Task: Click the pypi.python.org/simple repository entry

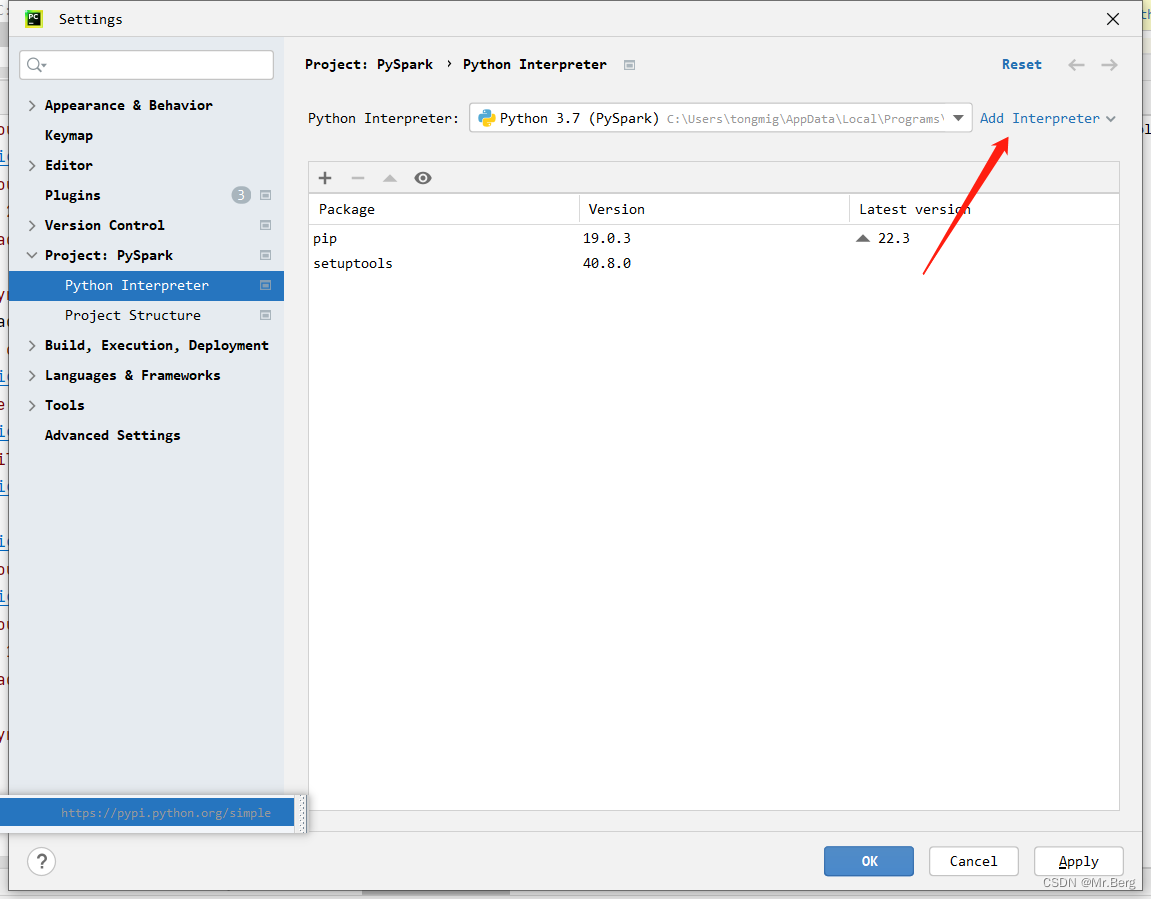Action: coord(147,812)
